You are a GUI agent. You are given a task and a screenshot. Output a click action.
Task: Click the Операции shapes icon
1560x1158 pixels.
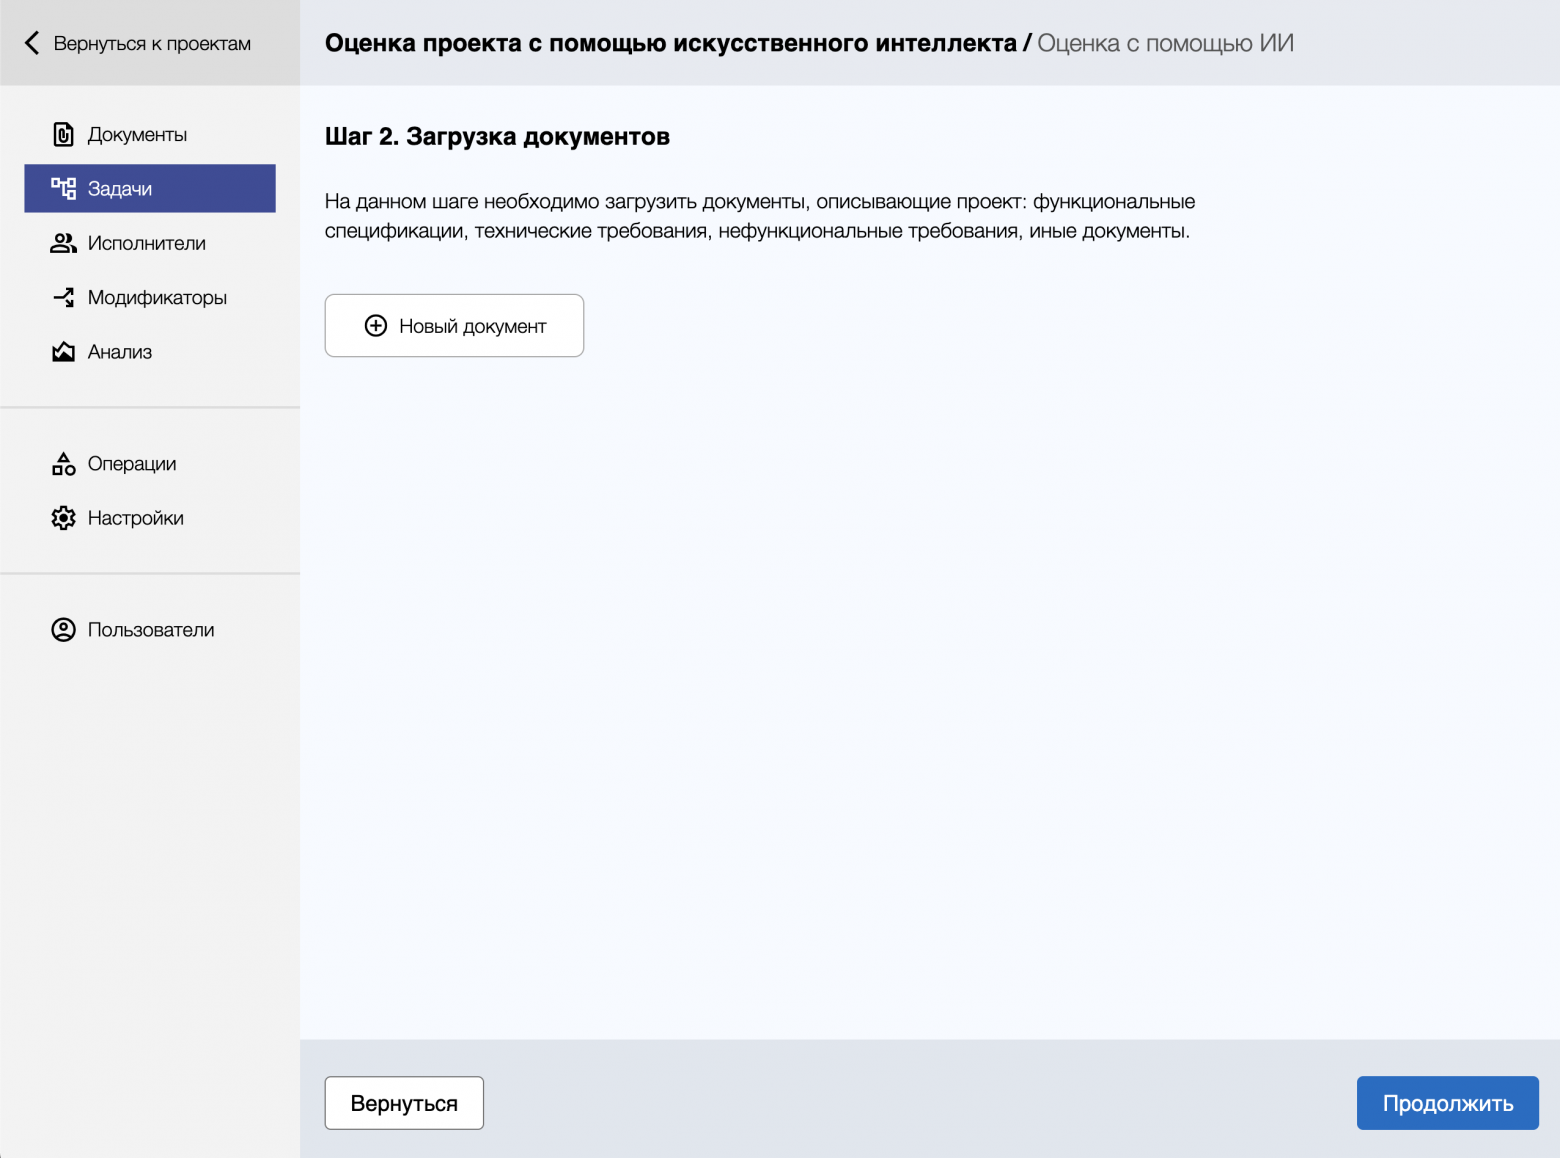63,464
